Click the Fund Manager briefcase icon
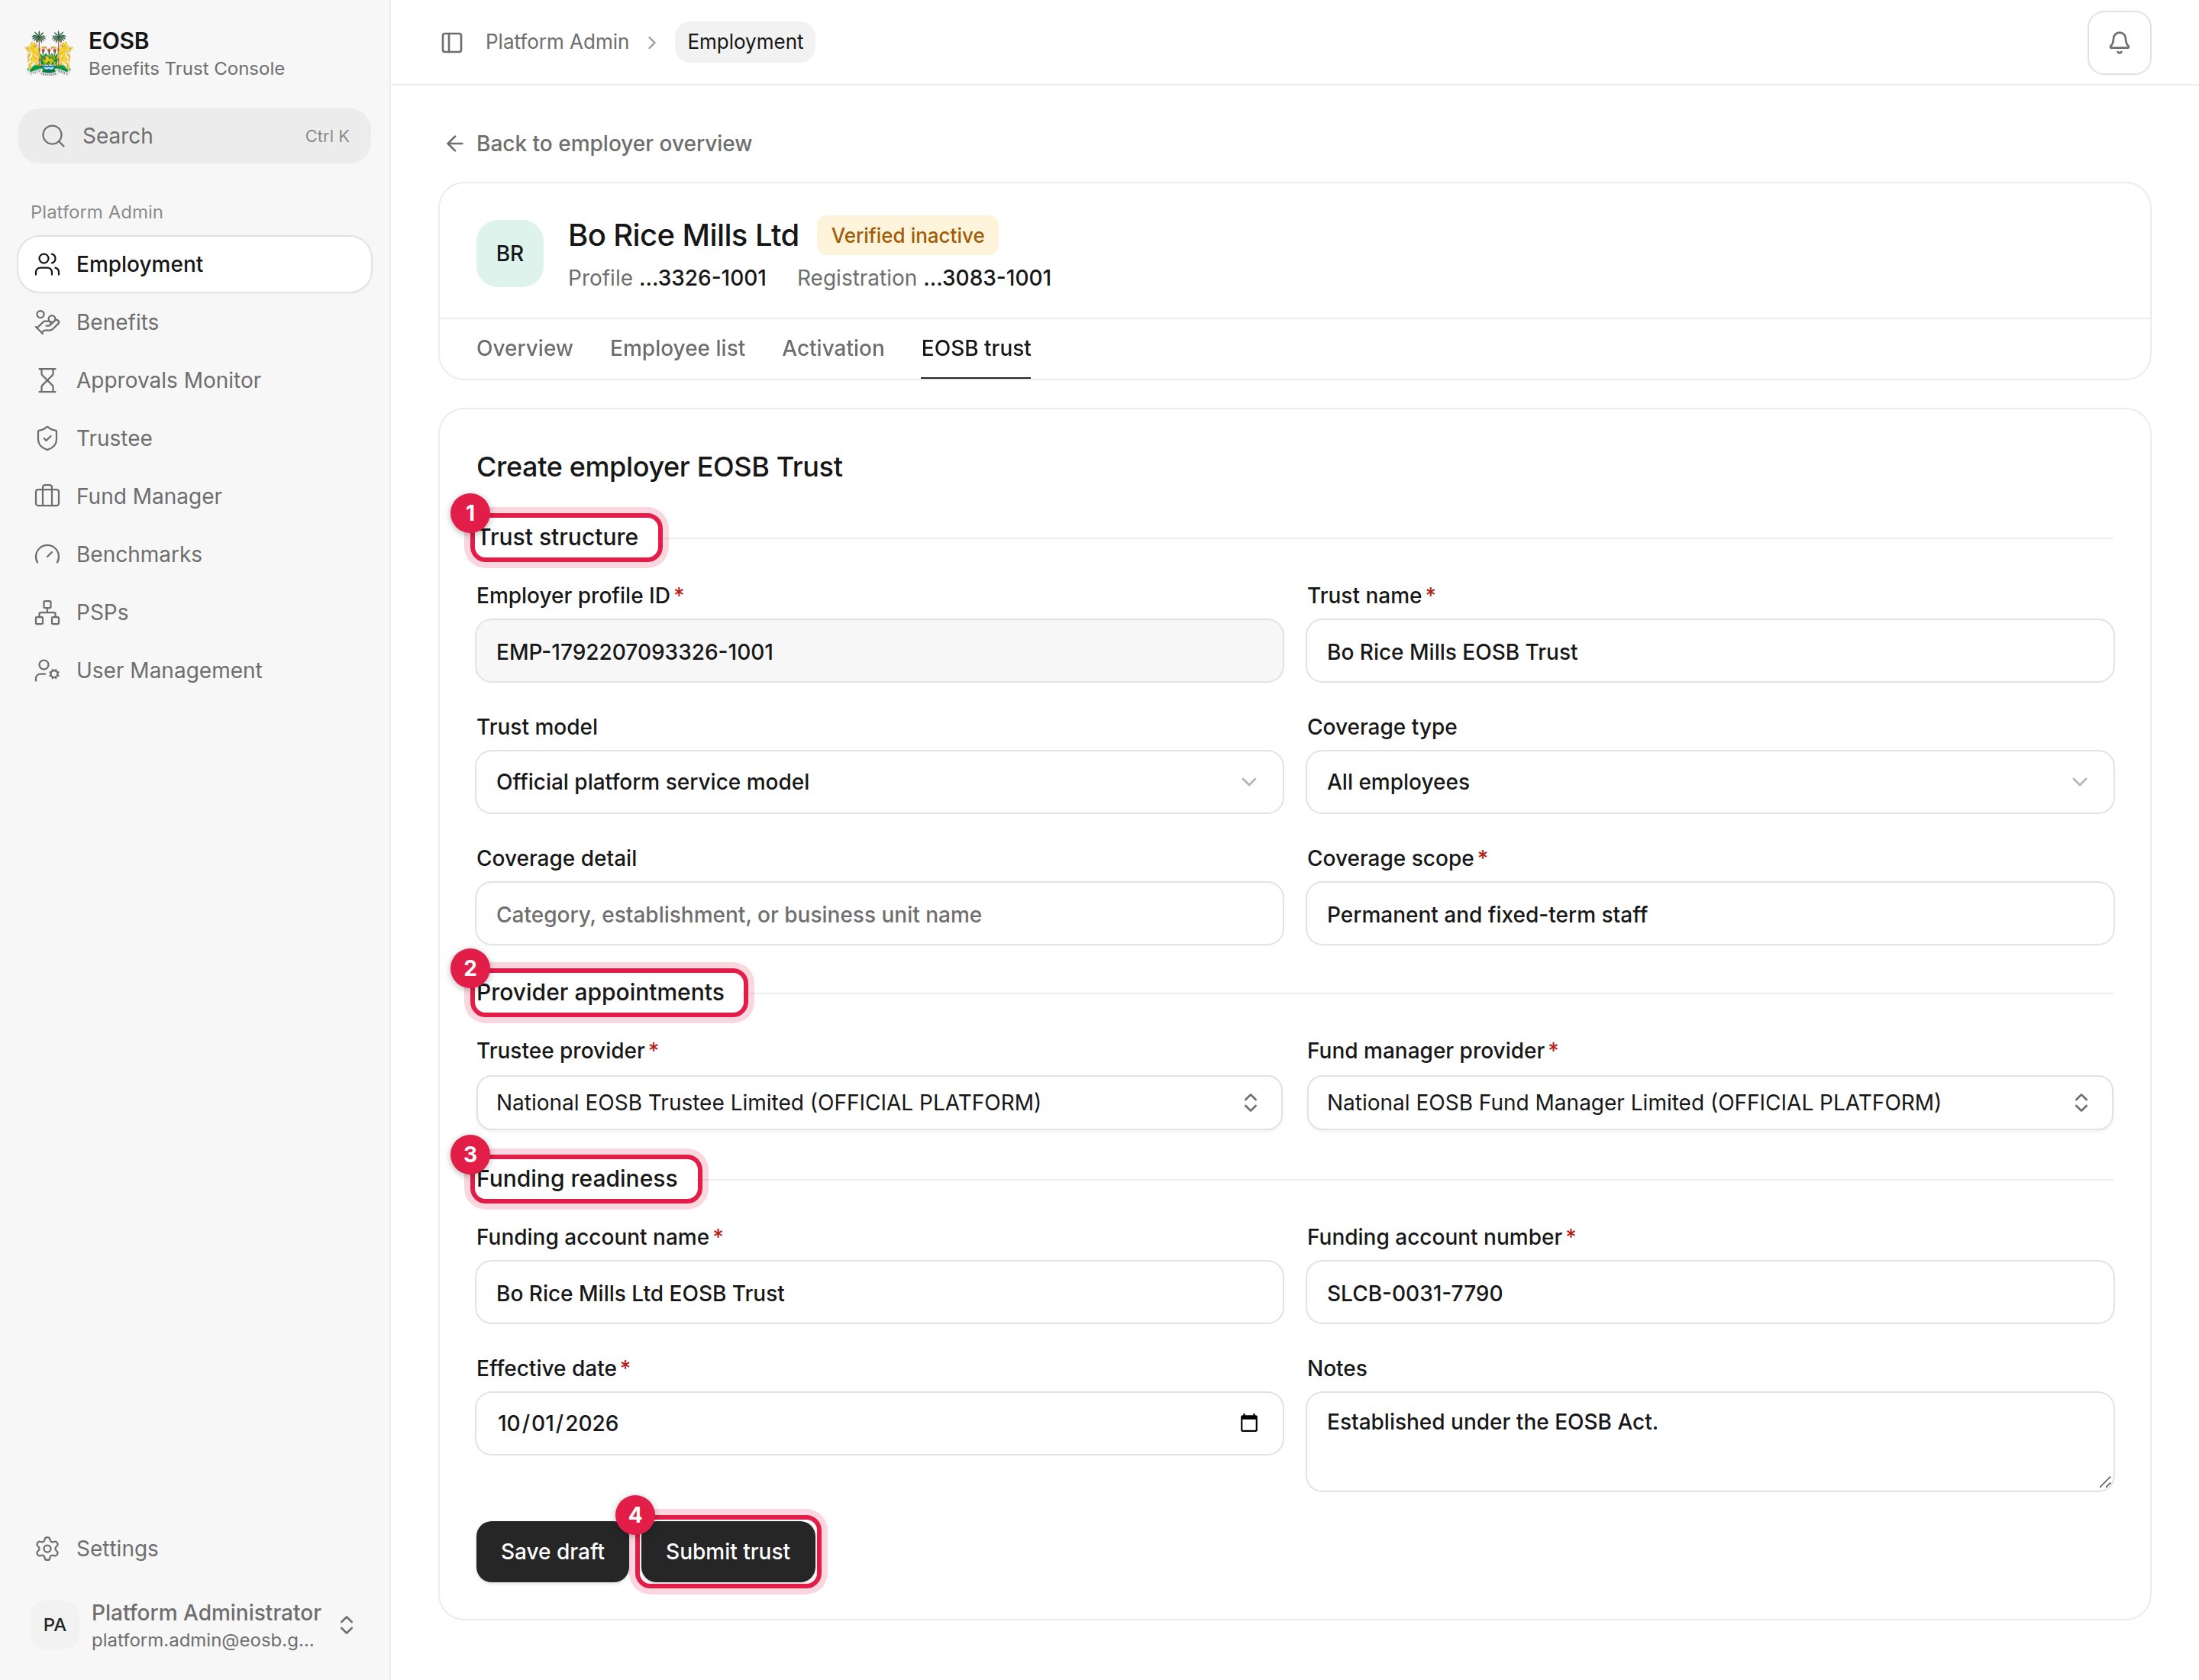 coord(47,496)
